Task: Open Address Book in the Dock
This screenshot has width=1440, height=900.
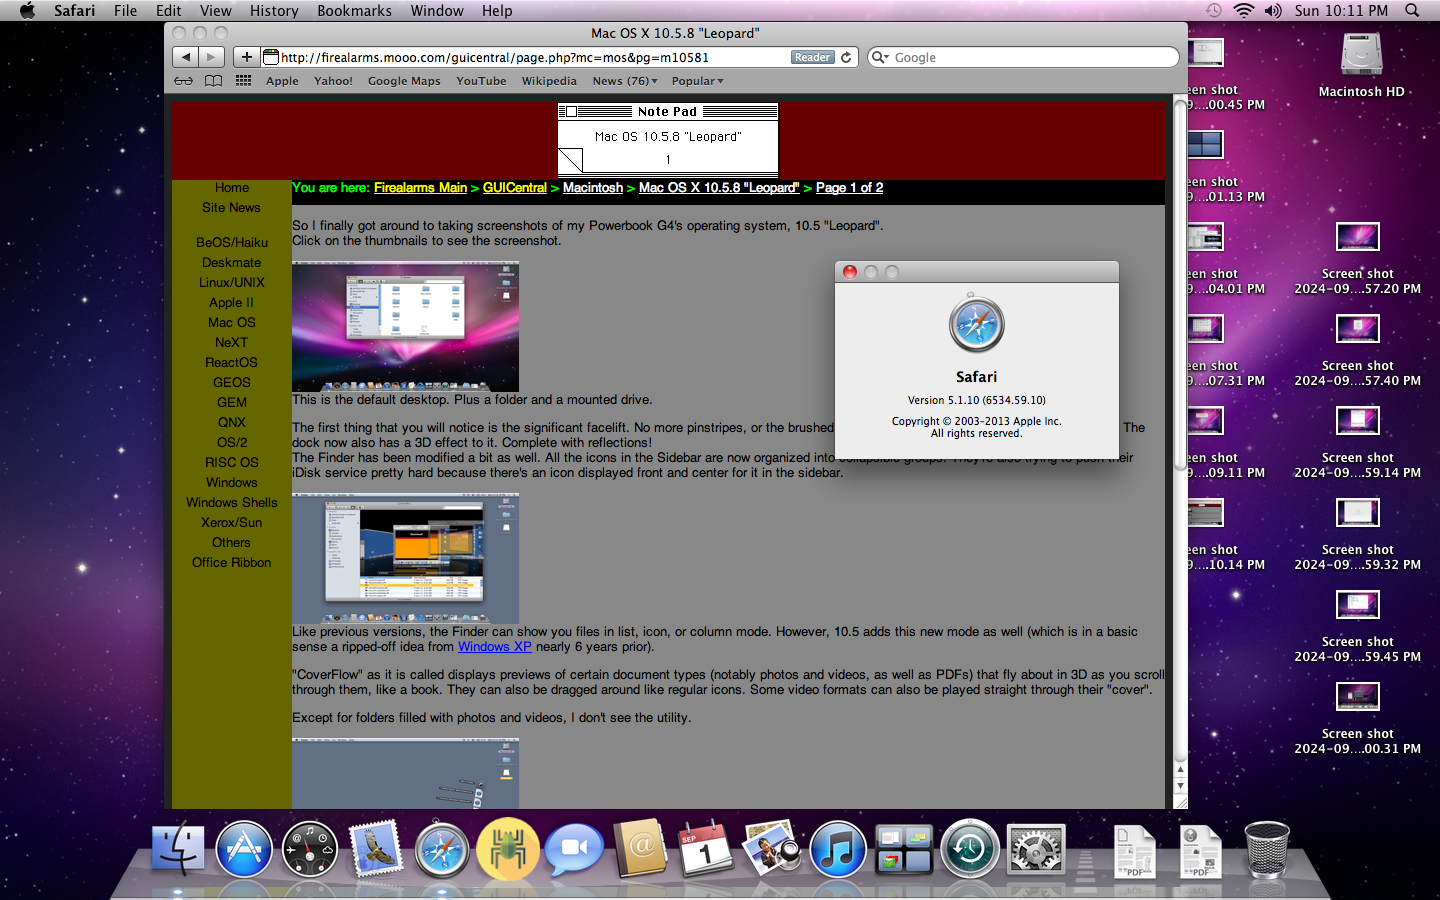Action: point(640,849)
